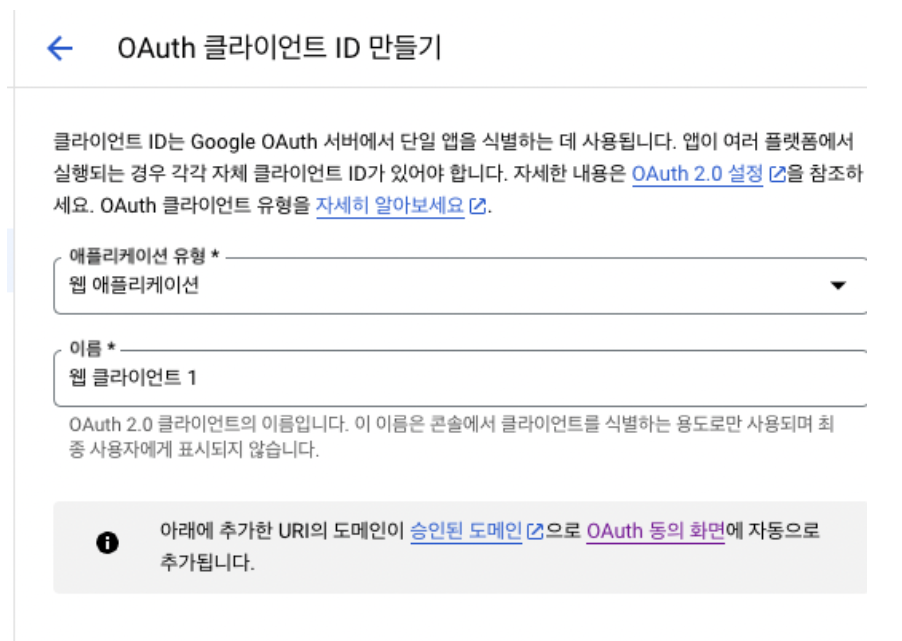The image size is (902, 641).
Task: Click the 이름 * field label
Action: 93,348
